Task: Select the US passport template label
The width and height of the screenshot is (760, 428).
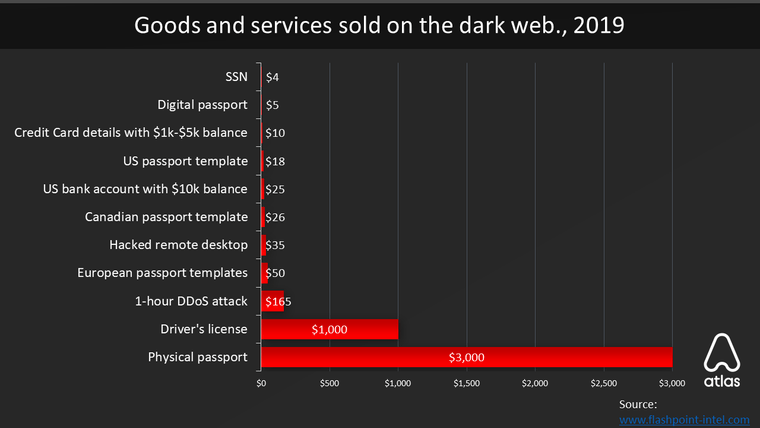Action: pyautogui.click(x=185, y=161)
